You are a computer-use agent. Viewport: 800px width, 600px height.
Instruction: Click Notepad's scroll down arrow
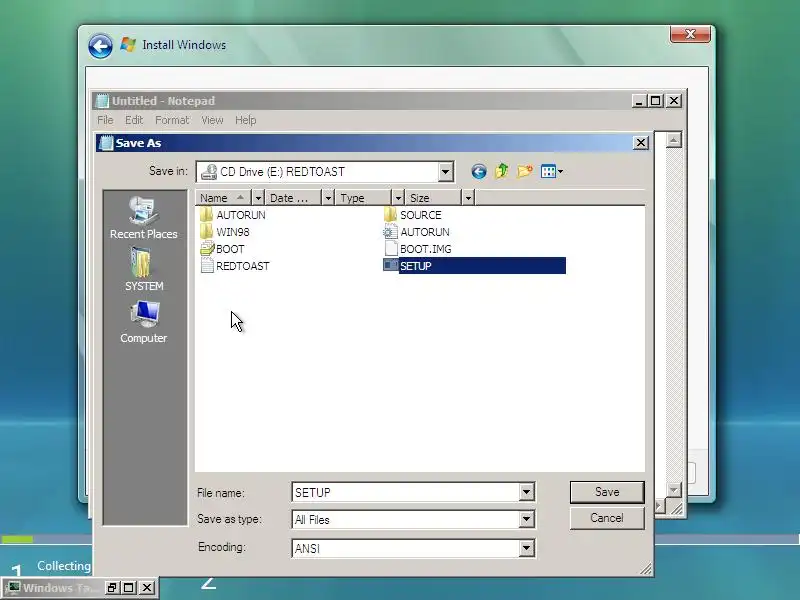pyautogui.click(x=674, y=490)
